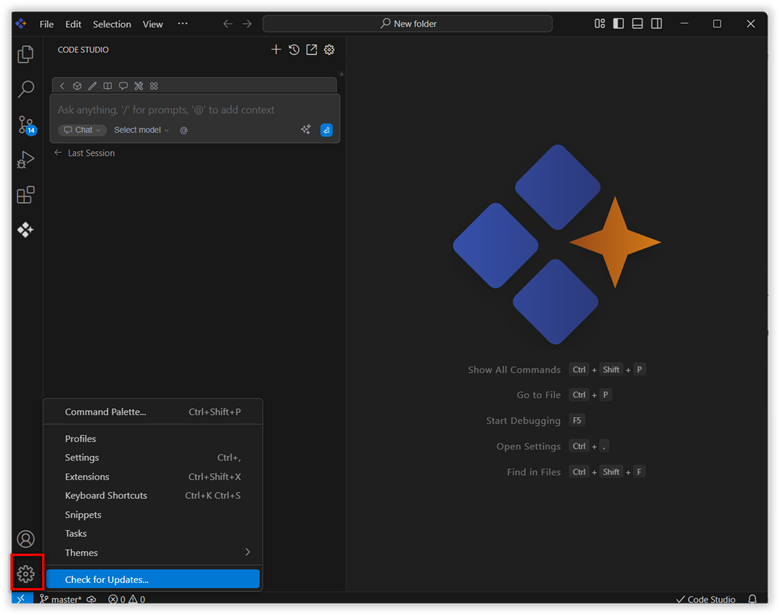
Task: Open the Explorer view in activity bar
Action: 26,55
